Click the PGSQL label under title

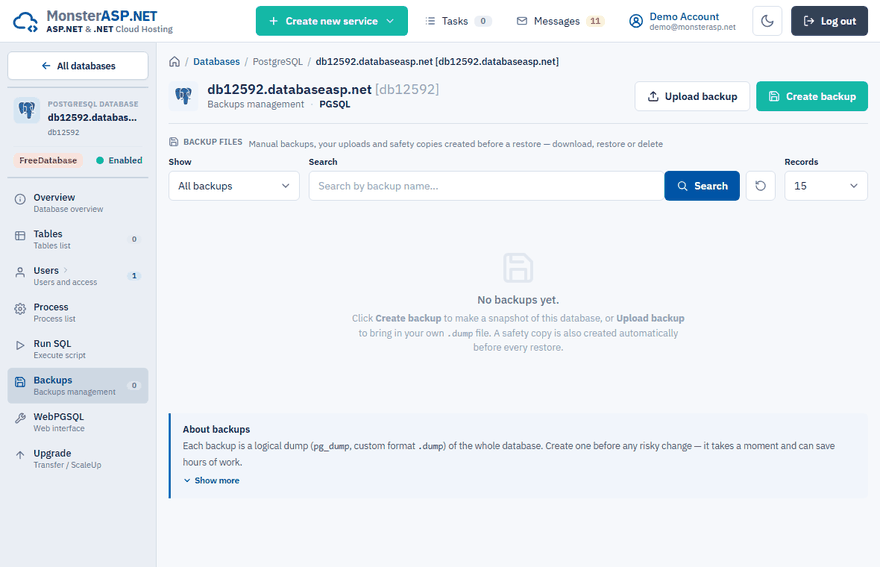[334, 104]
